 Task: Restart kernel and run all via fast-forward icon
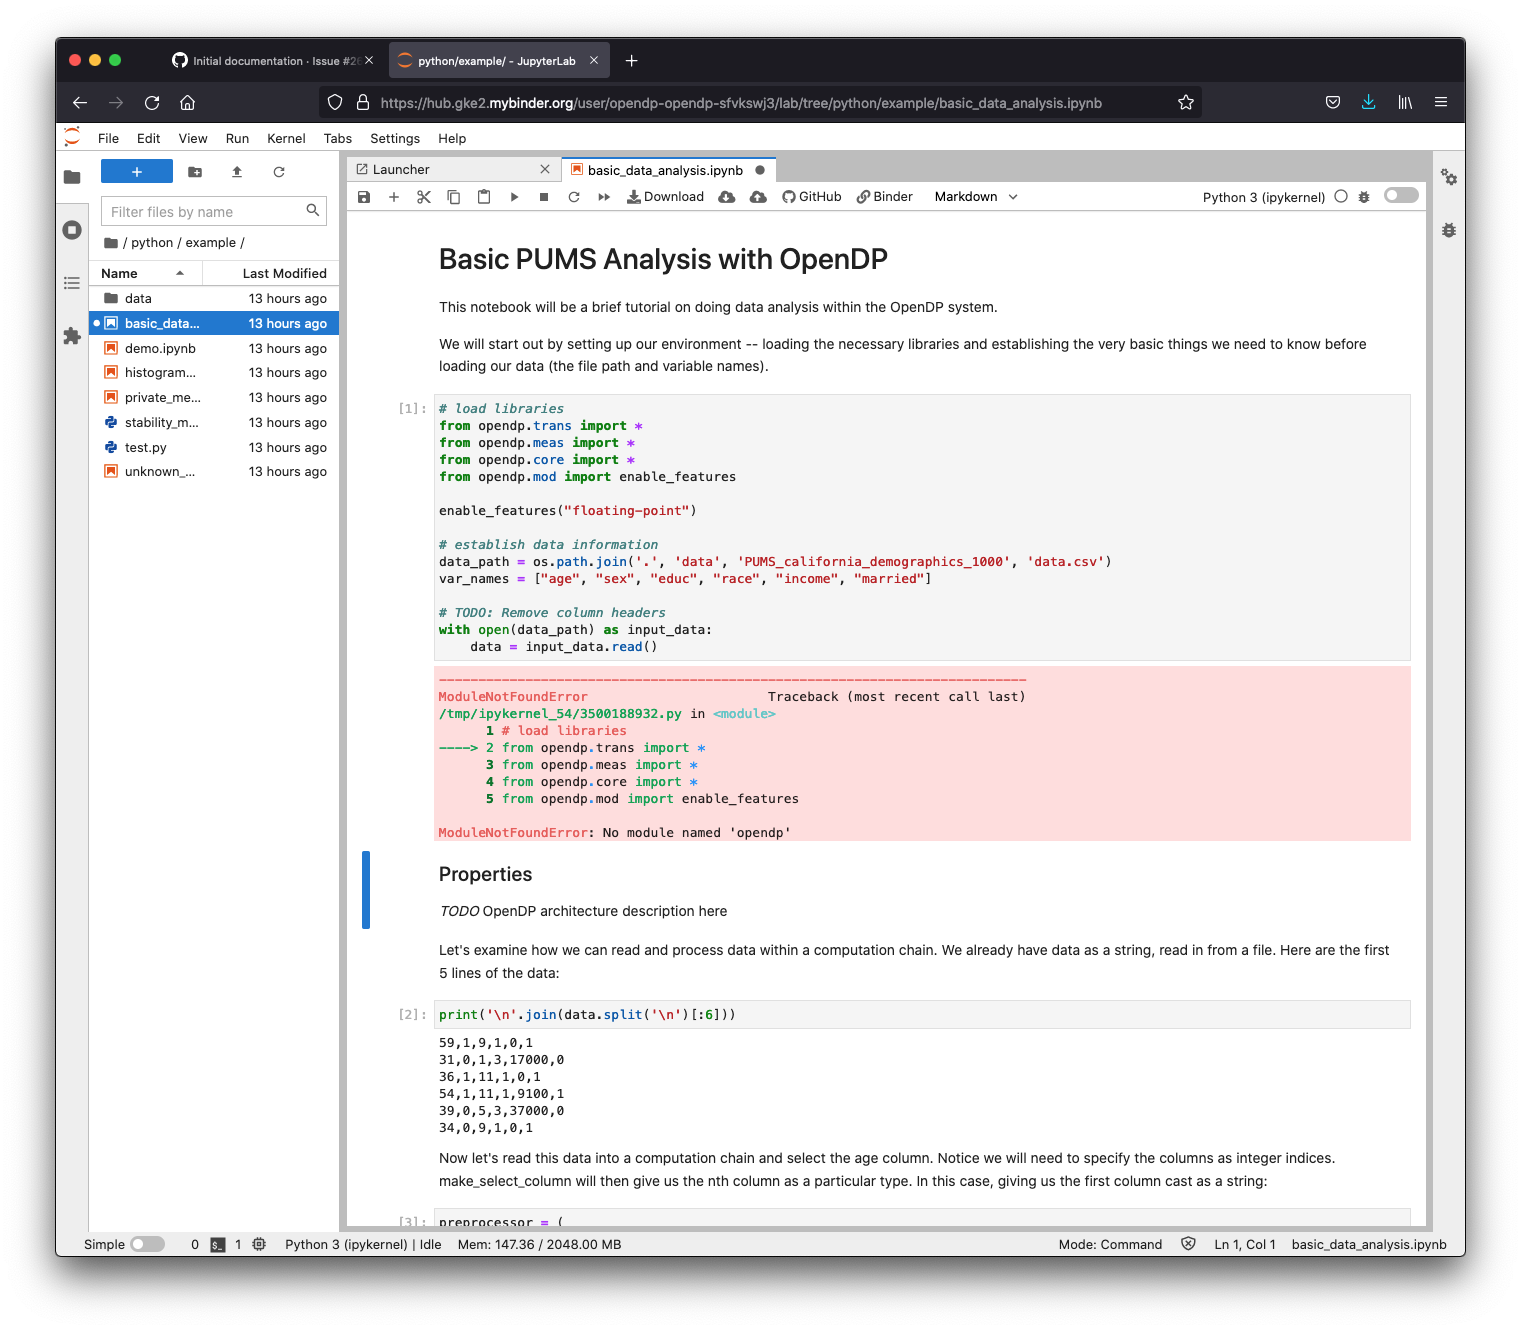[604, 196]
